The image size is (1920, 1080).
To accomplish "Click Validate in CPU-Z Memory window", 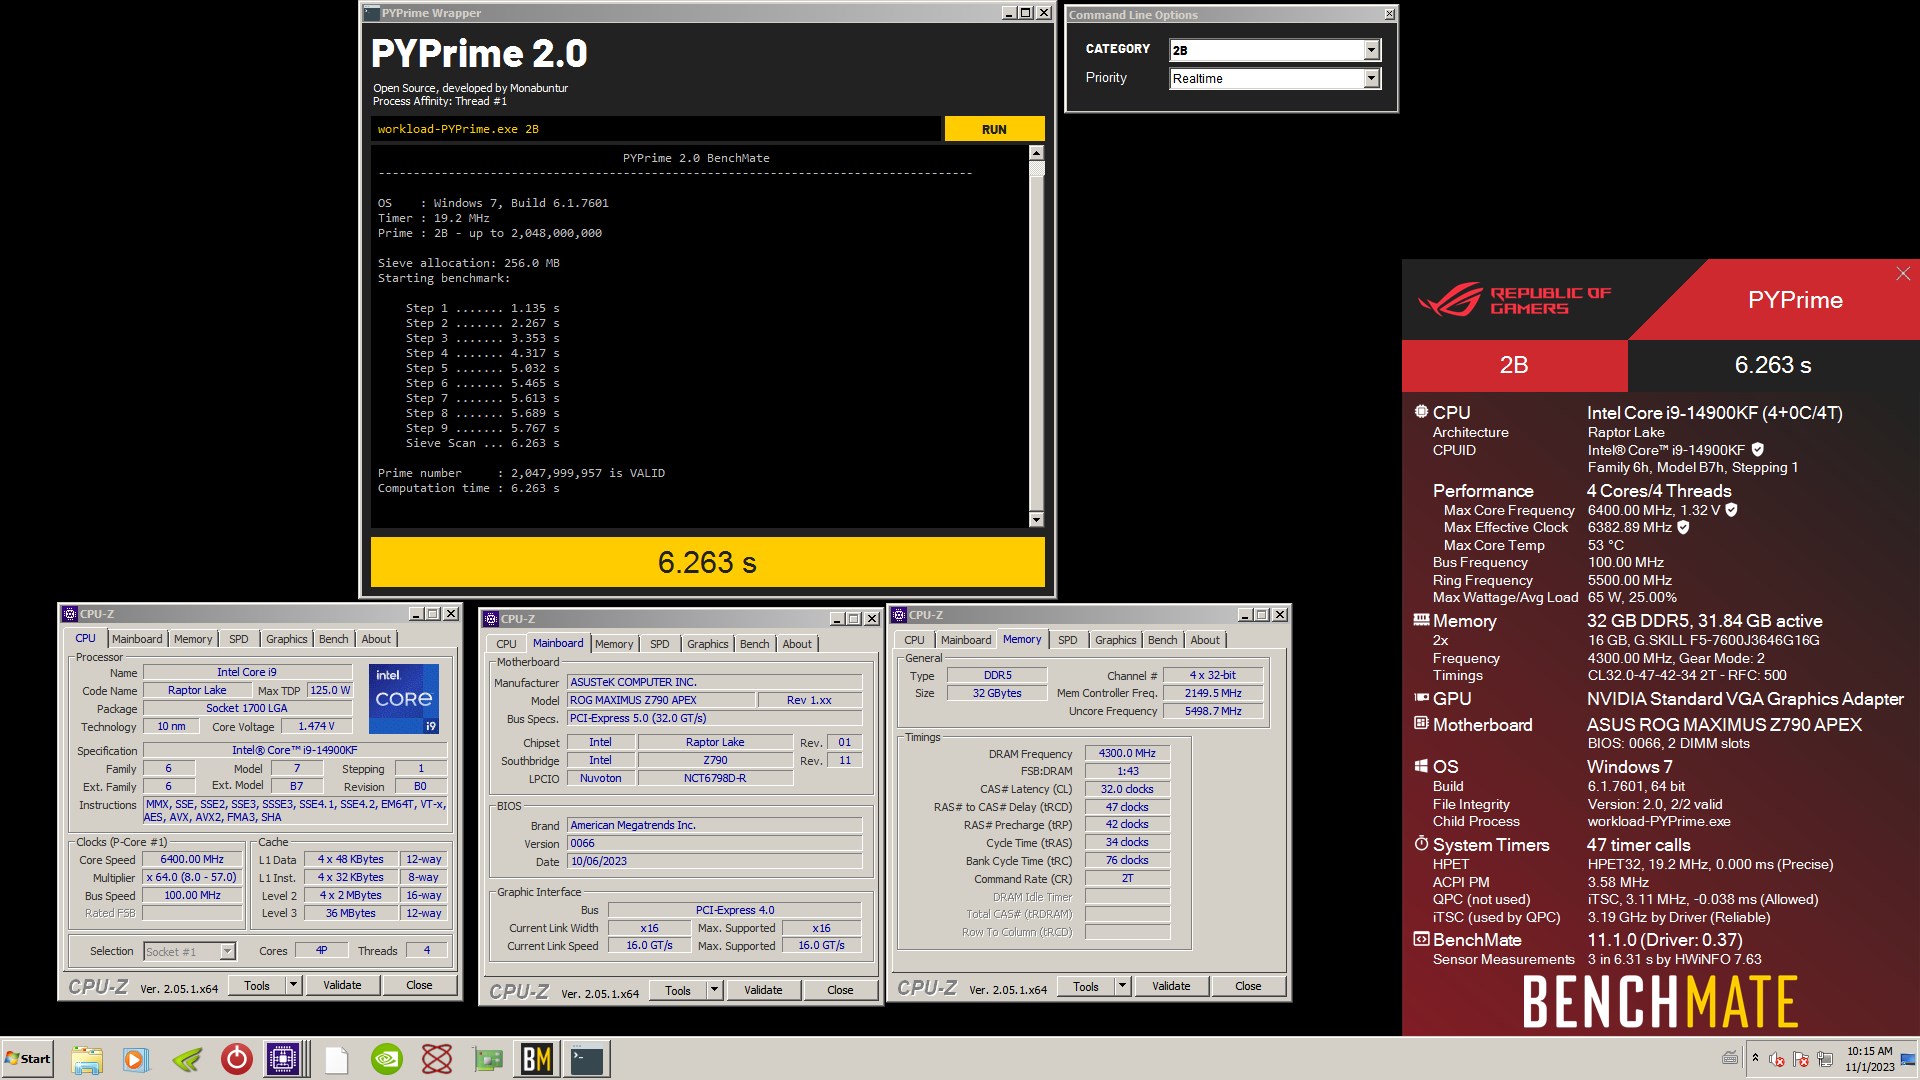I will click(x=1171, y=986).
